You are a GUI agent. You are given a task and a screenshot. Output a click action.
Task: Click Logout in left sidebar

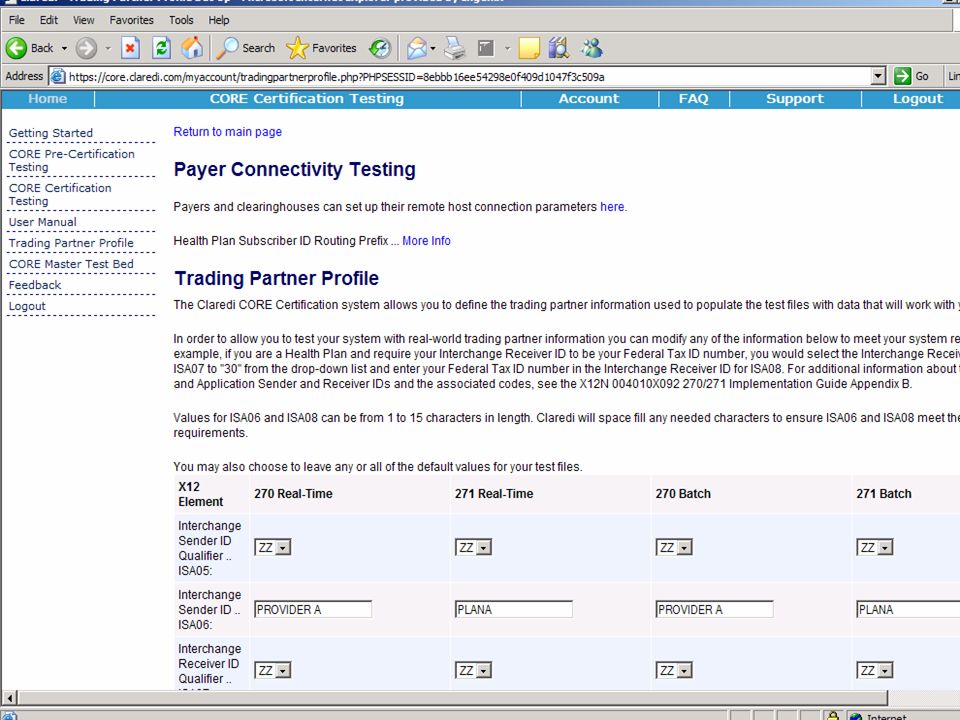(27, 306)
